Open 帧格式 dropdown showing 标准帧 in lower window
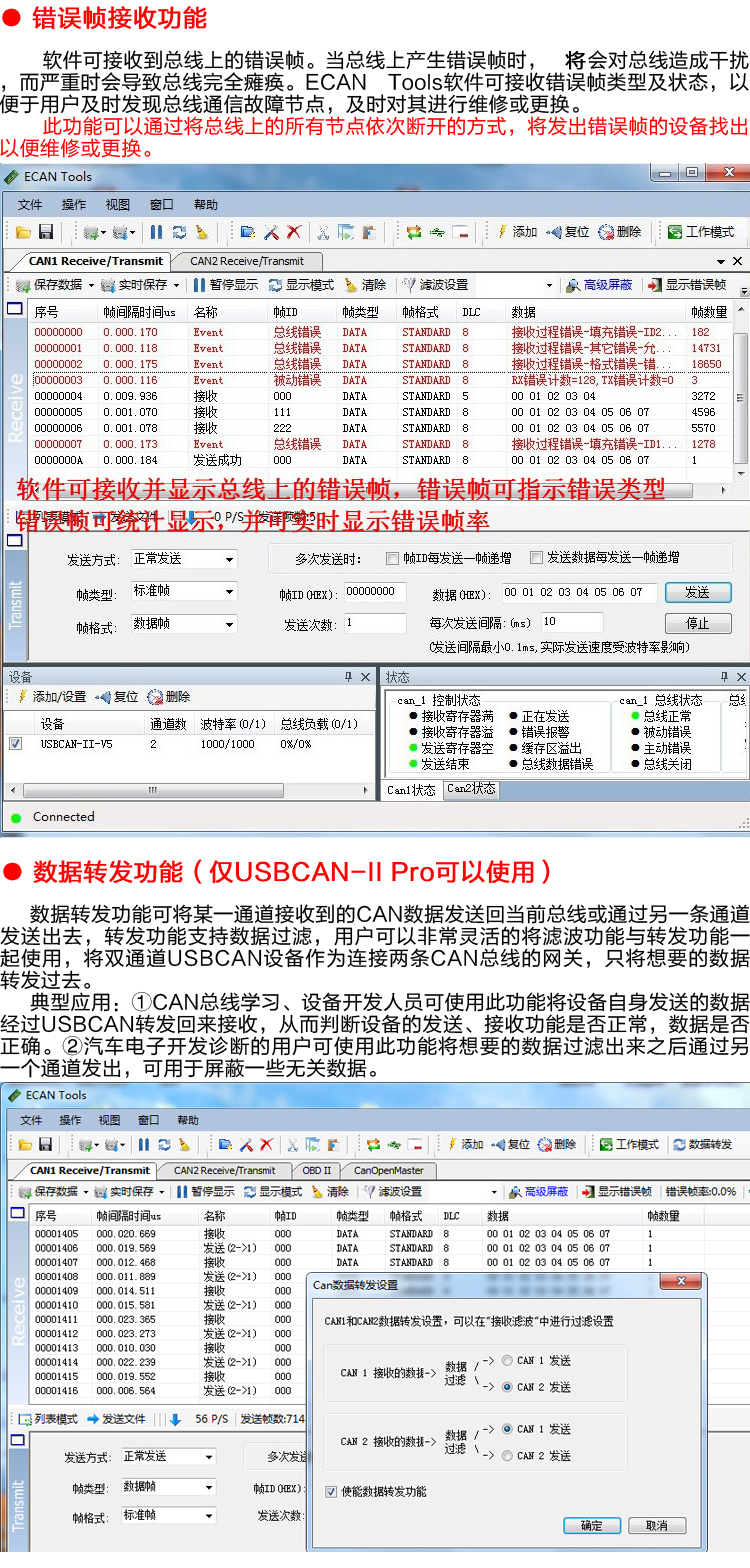750x1568 pixels. coord(168,1516)
